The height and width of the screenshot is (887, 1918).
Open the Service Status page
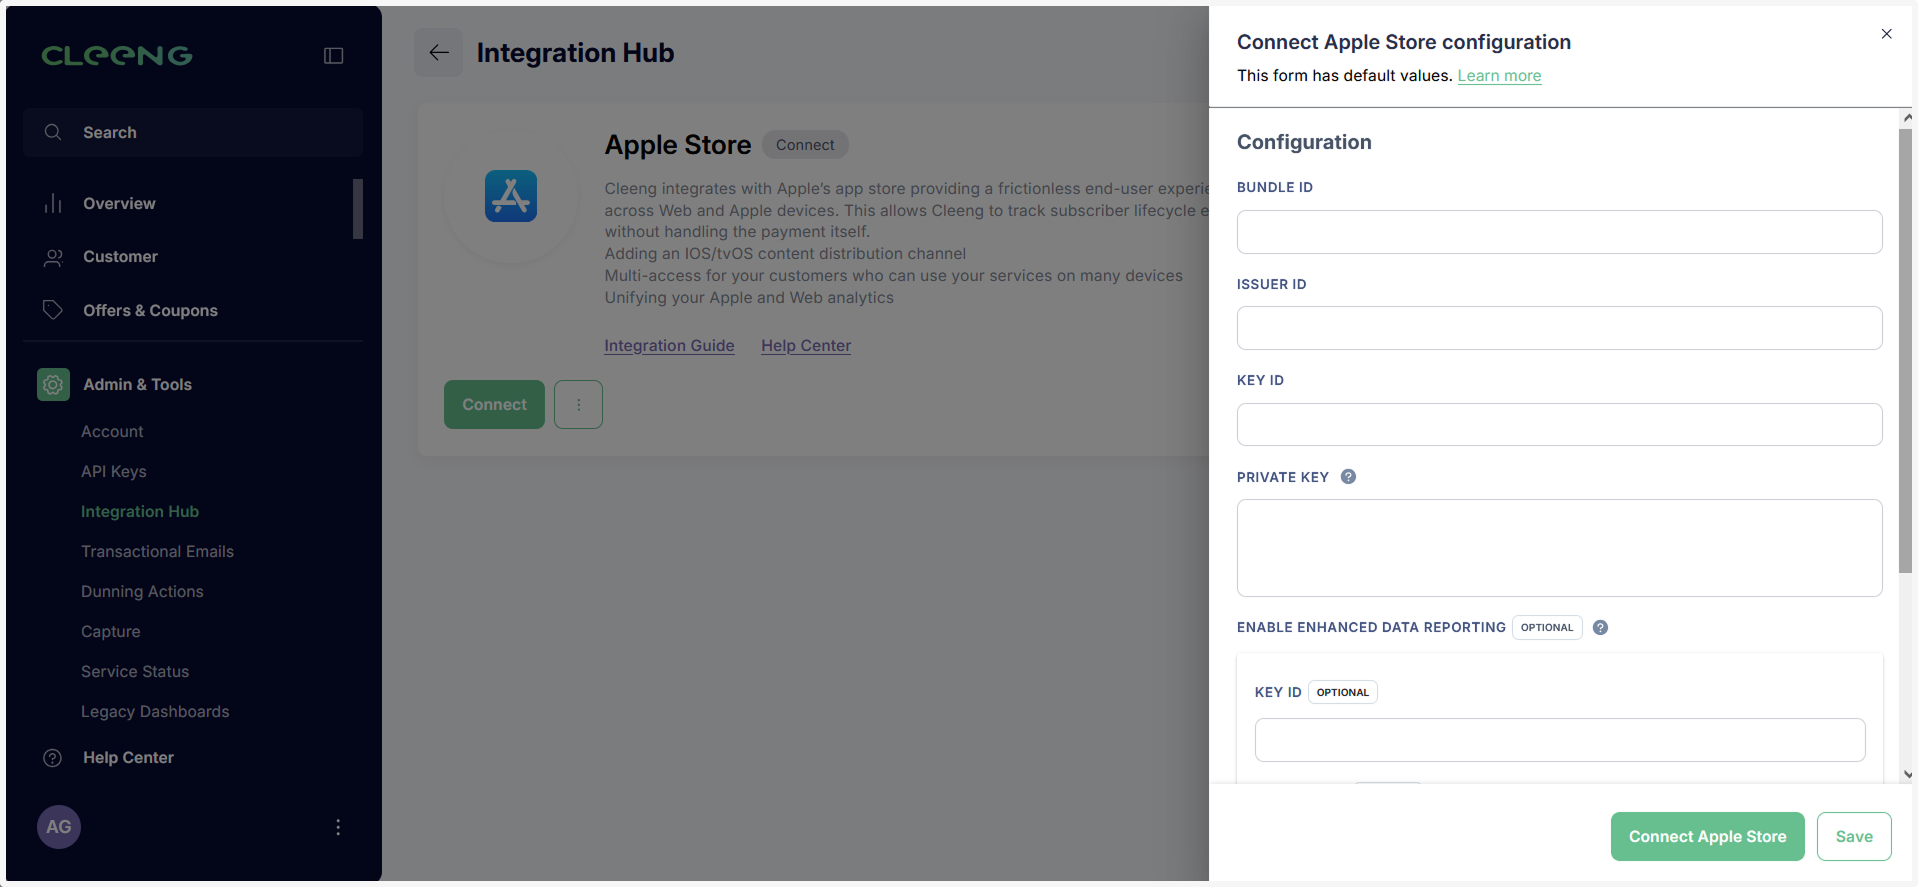click(x=135, y=672)
